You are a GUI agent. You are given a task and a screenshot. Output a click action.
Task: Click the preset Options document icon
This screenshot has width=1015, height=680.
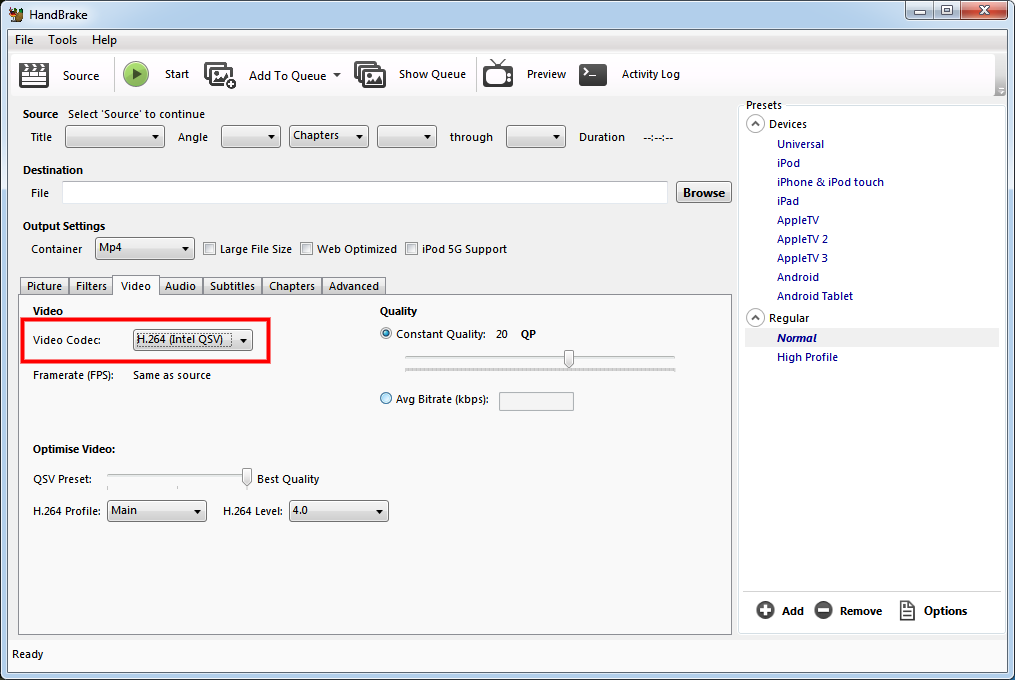[x=907, y=610]
